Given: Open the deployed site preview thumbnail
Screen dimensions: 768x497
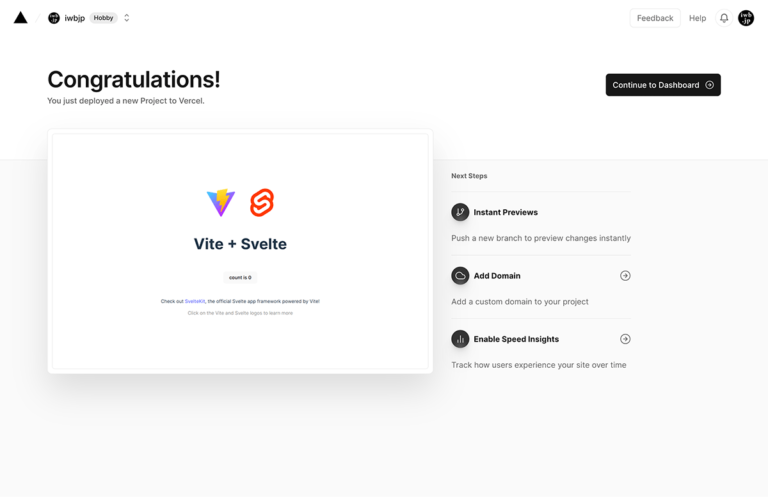Looking at the screenshot, I should (x=240, y=251).
